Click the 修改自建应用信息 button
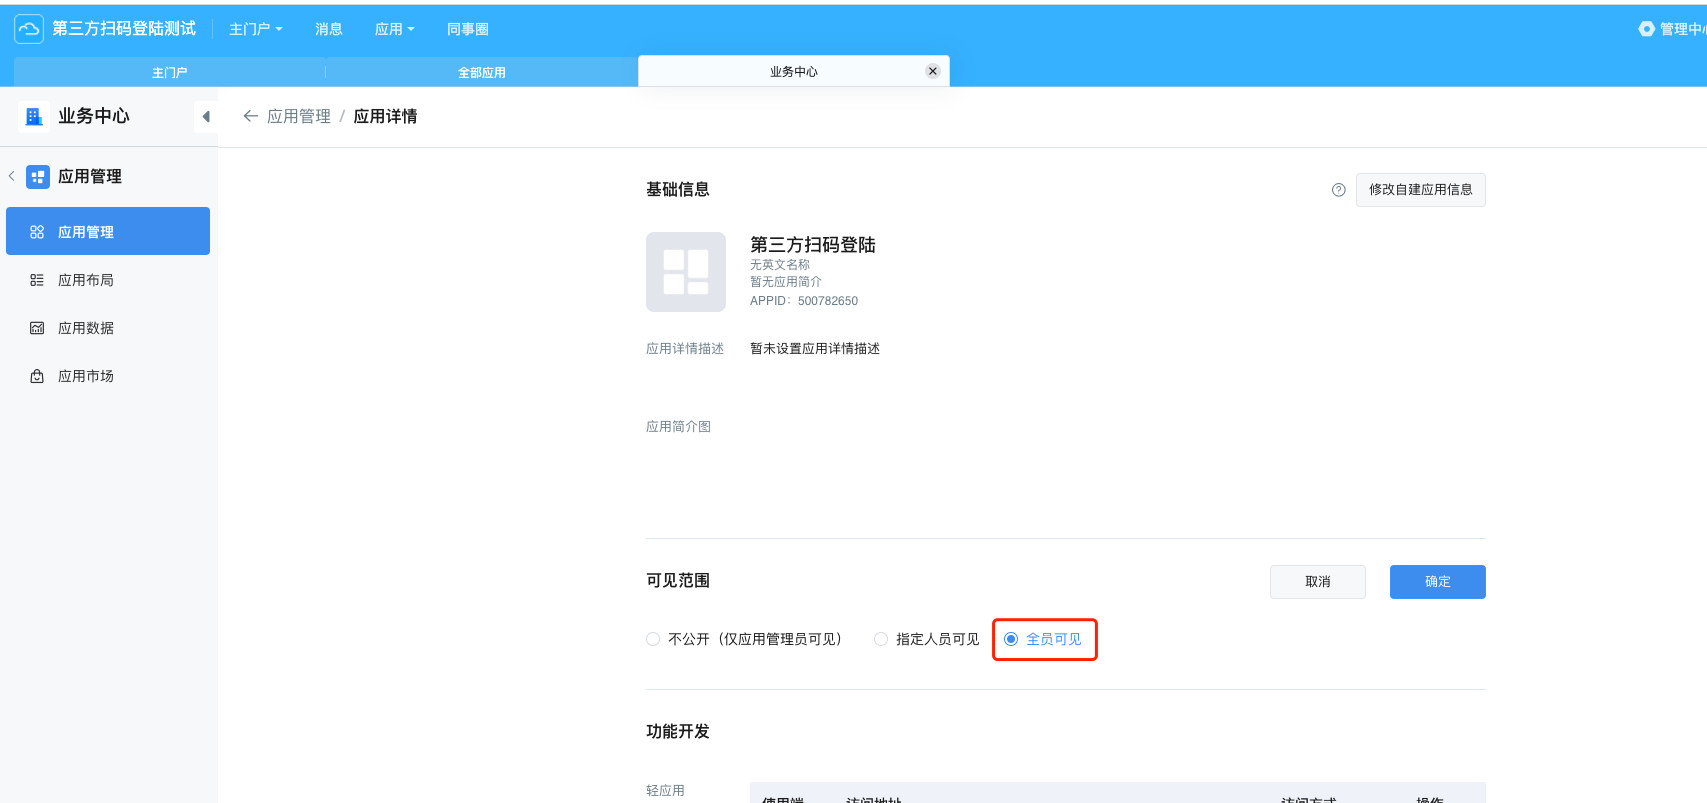The height and width of the screenshot is (803, 1707). click(1420, 190)
